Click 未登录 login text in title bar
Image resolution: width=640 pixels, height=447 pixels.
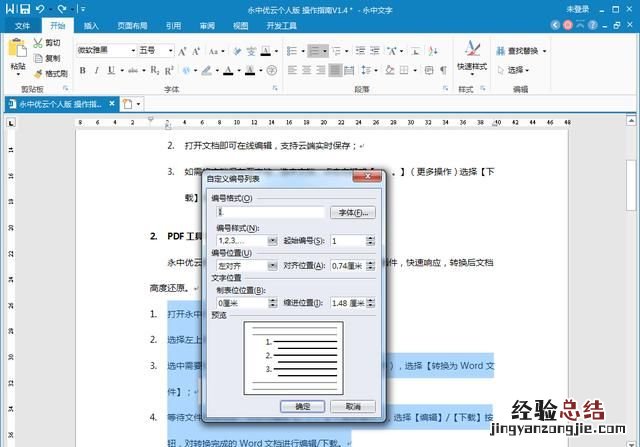pyautogui.click(x=577, y=9)
